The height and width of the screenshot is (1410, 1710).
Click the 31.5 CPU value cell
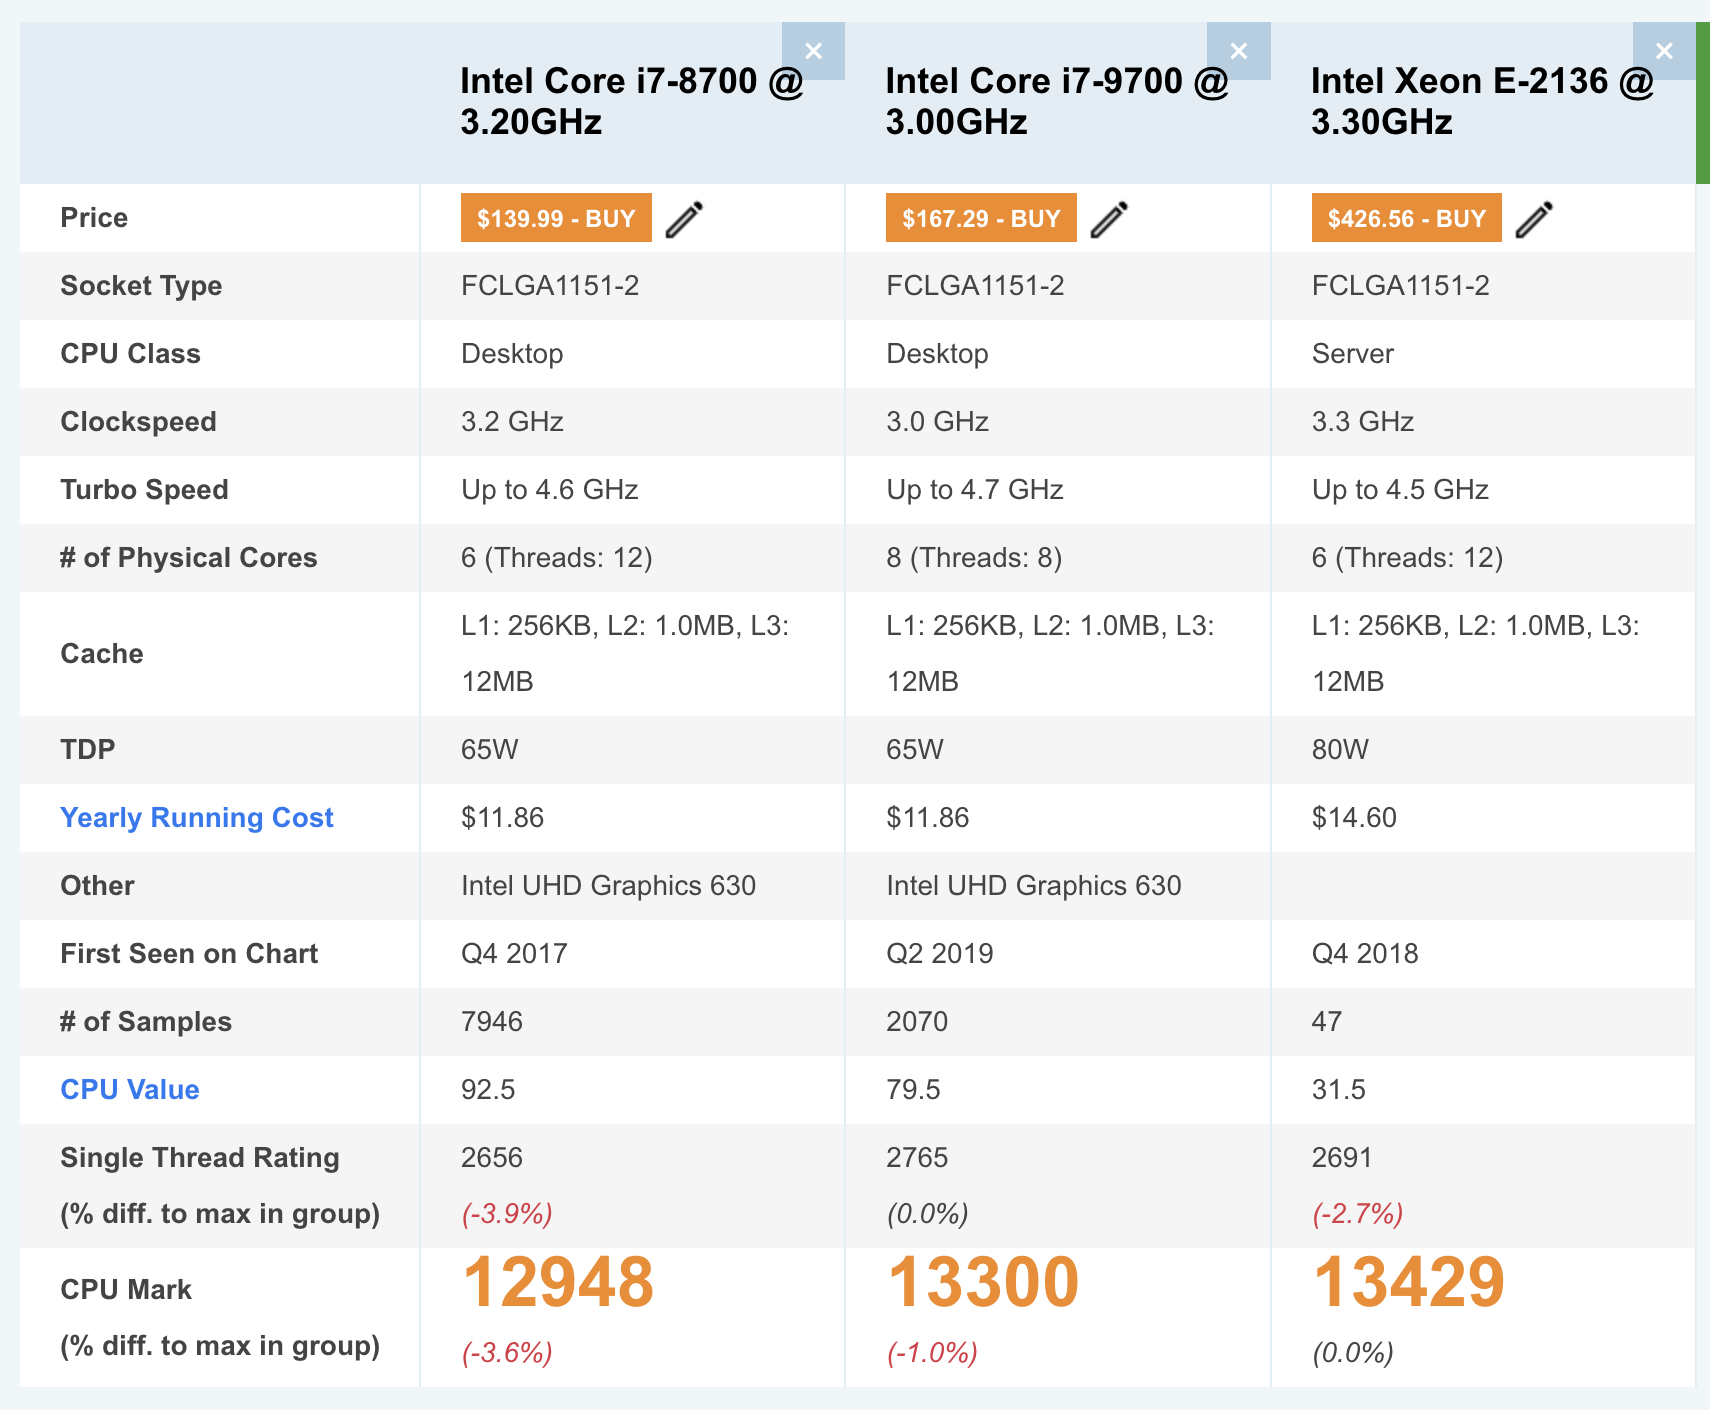tap(1339, 1089)
